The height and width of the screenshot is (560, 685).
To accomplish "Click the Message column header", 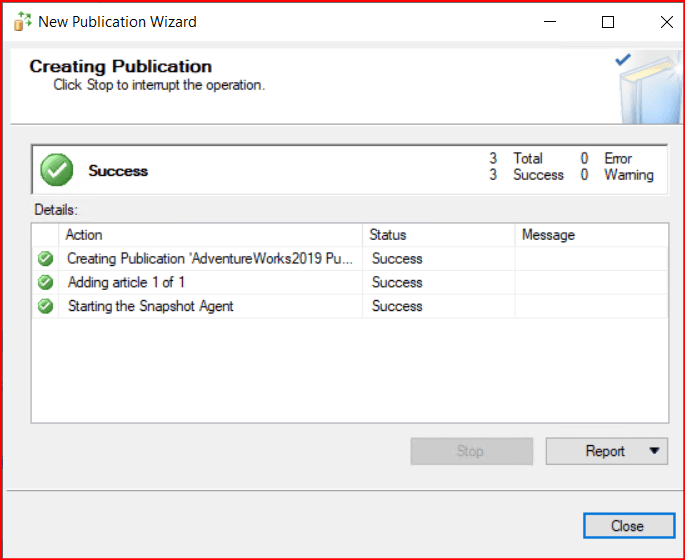I will pos(590,235).
